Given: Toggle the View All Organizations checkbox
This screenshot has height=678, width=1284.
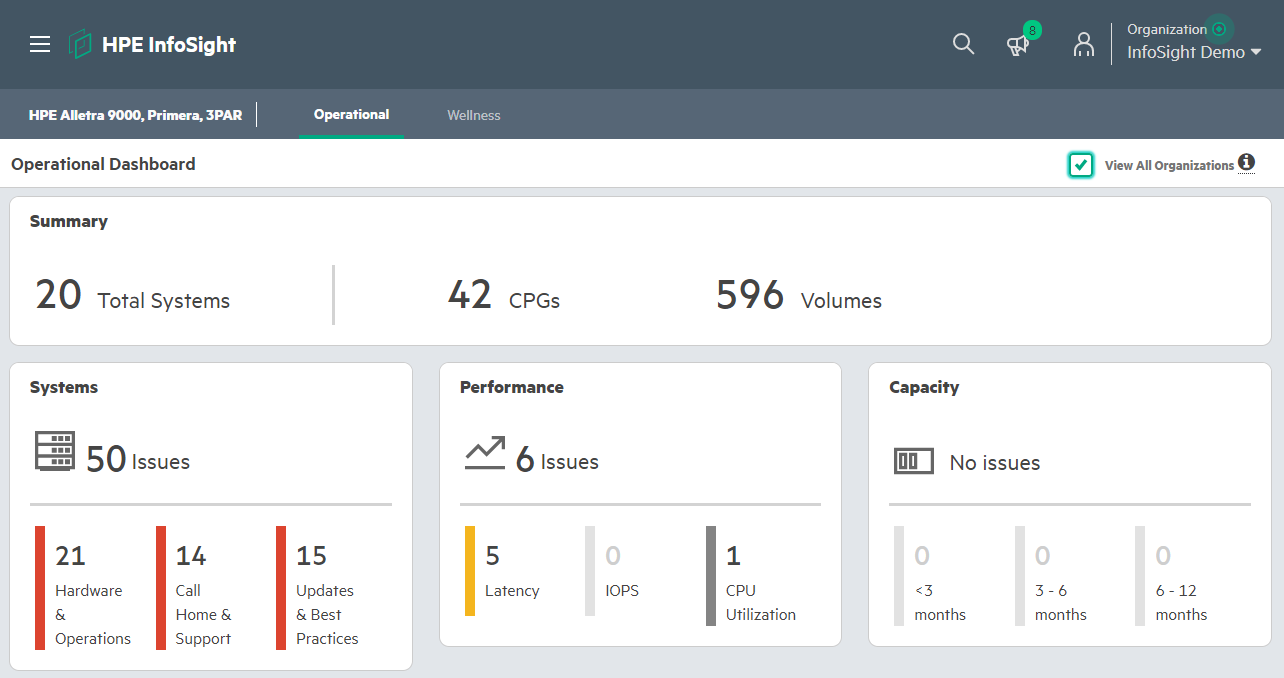Looking at the screenshot, I should click(x=1080, y=165).
